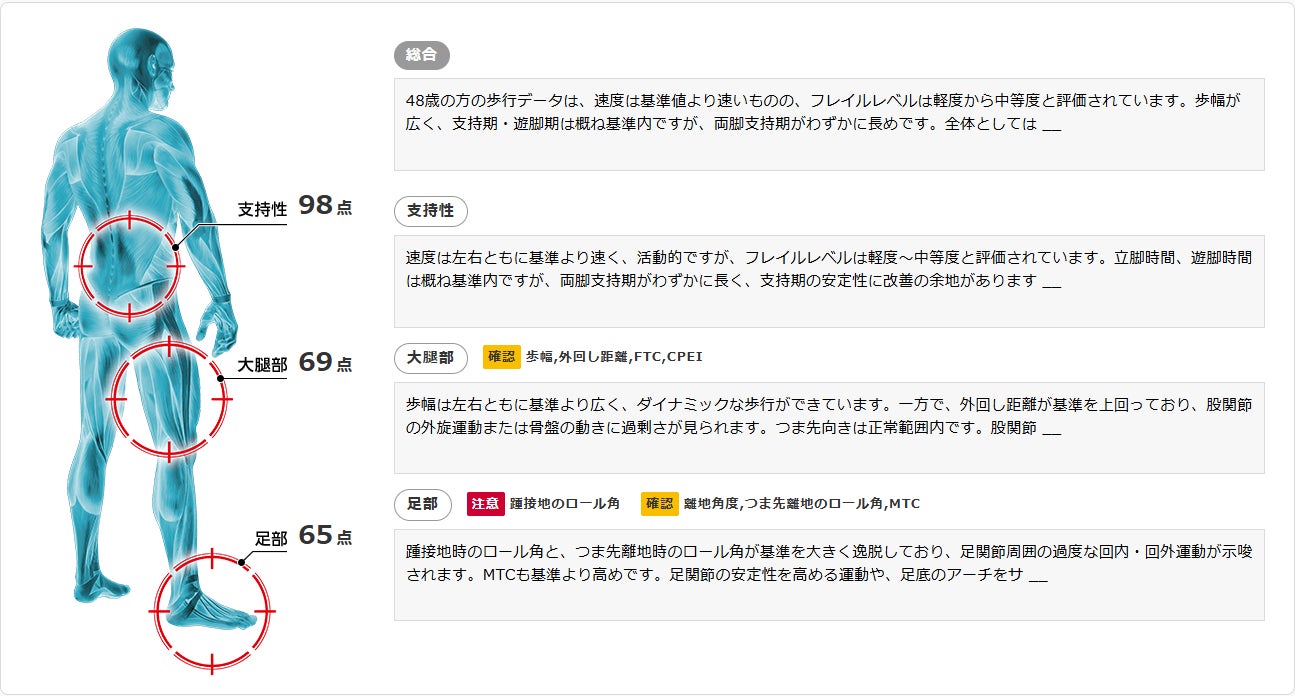
Task: Click the 歩幅,外回し距離,FTC,CPEI check items text
Action: point(608,357)
